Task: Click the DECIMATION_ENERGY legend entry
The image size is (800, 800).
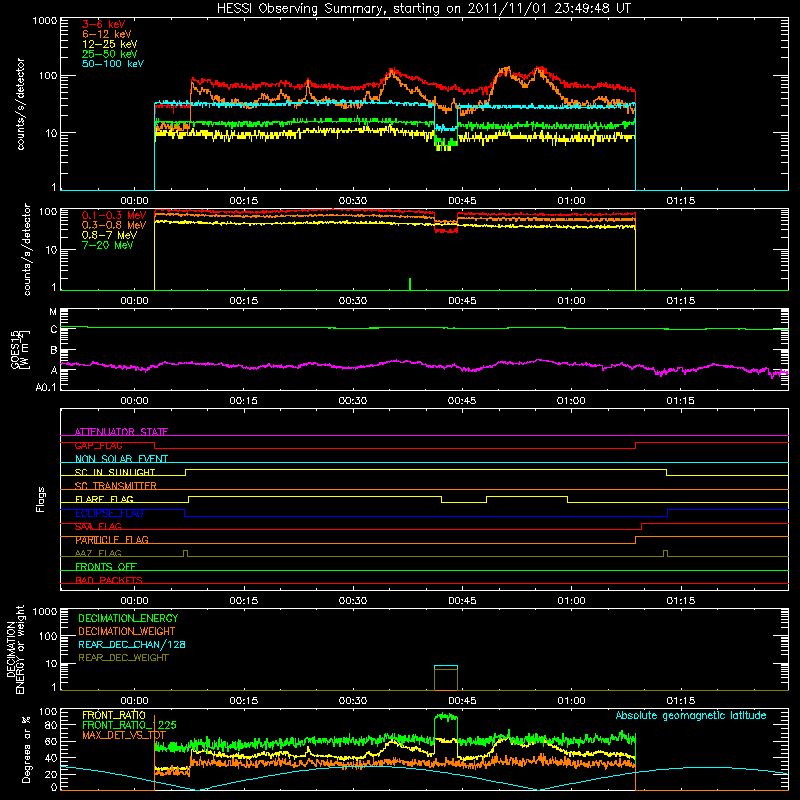Action: (128, 618)
